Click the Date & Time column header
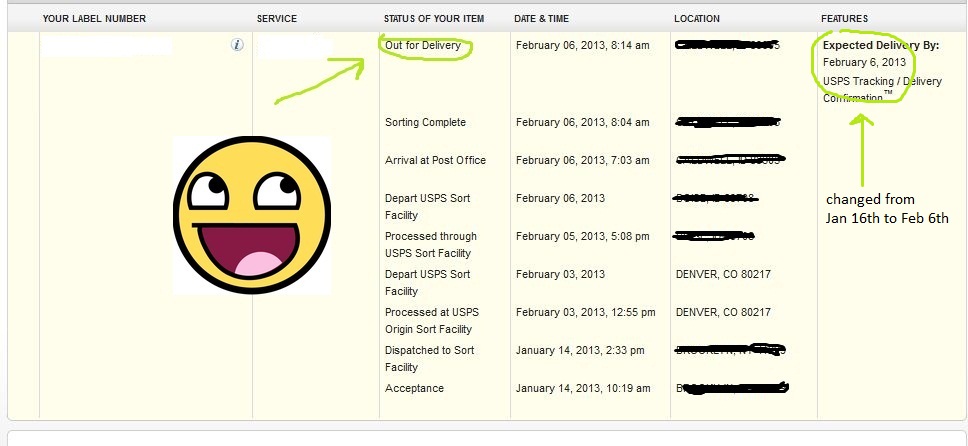968x446 pixels. point(548,19)
